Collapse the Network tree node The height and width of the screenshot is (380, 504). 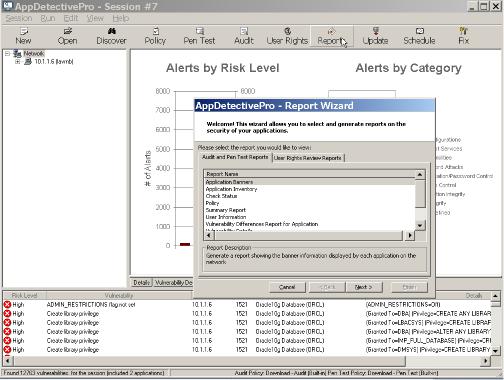[7, 54]
